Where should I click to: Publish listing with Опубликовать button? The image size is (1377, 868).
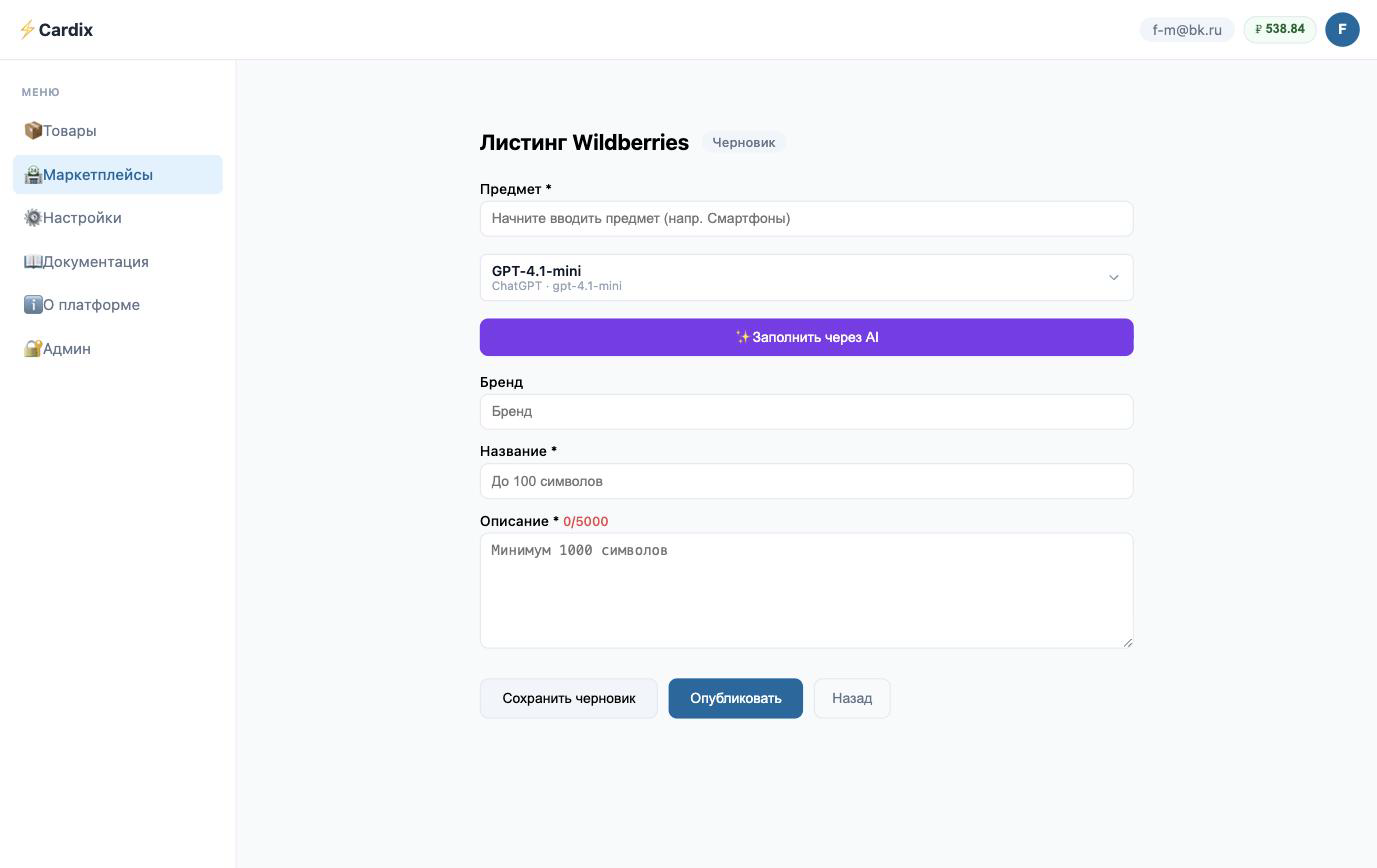pos(736,699)
